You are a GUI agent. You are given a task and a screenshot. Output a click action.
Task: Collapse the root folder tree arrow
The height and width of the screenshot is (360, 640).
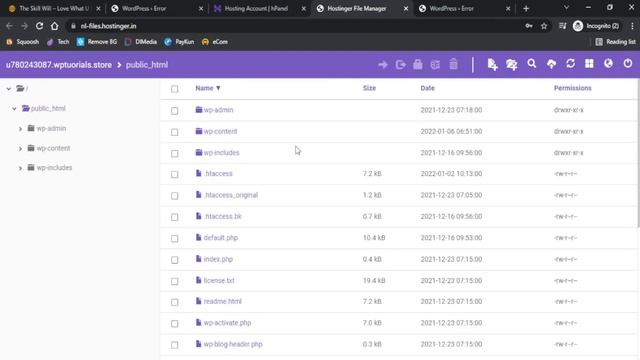coord(9,89)
